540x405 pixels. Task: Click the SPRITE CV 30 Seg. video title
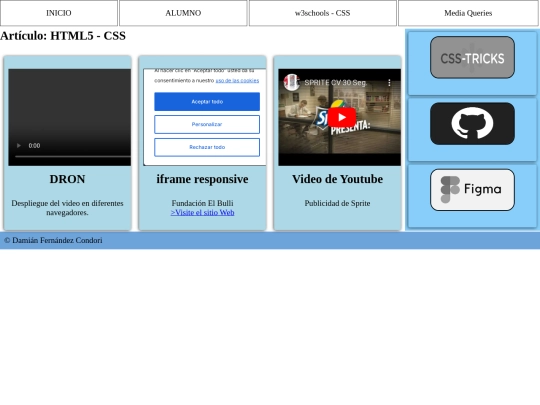point(336,83)
